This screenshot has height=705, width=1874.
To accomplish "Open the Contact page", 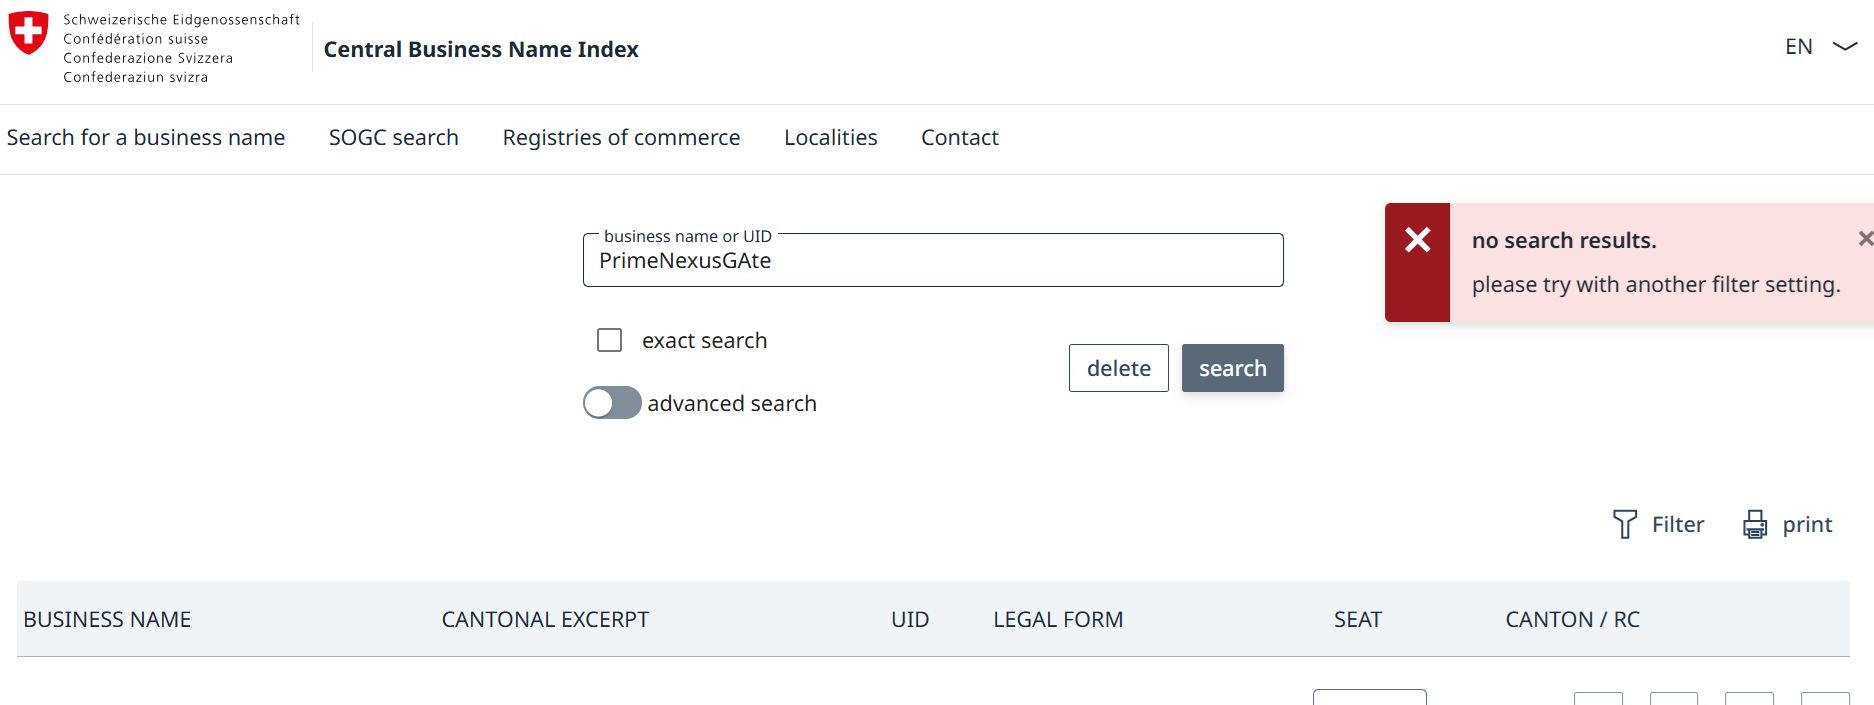I will click(959, 137).
